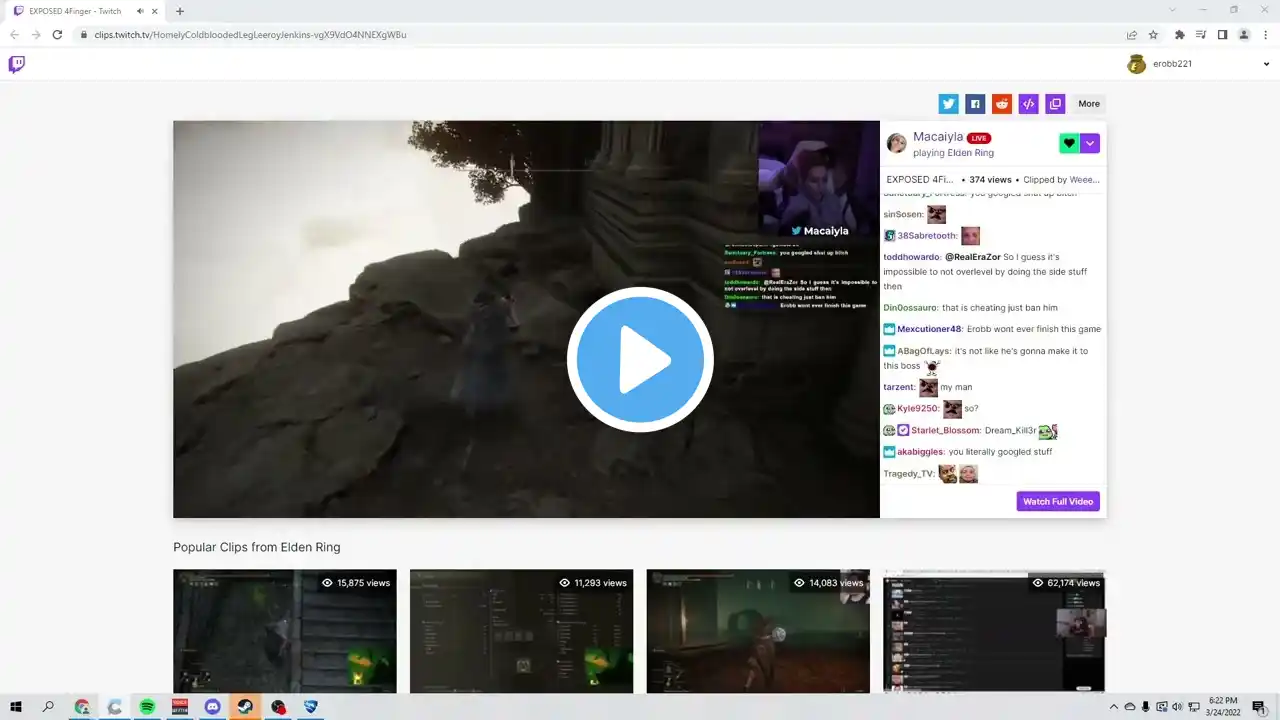The width and height of the screenshot is (1280, 720).
Task: Share clip on Facebook
Action: (x=975, y=104)
